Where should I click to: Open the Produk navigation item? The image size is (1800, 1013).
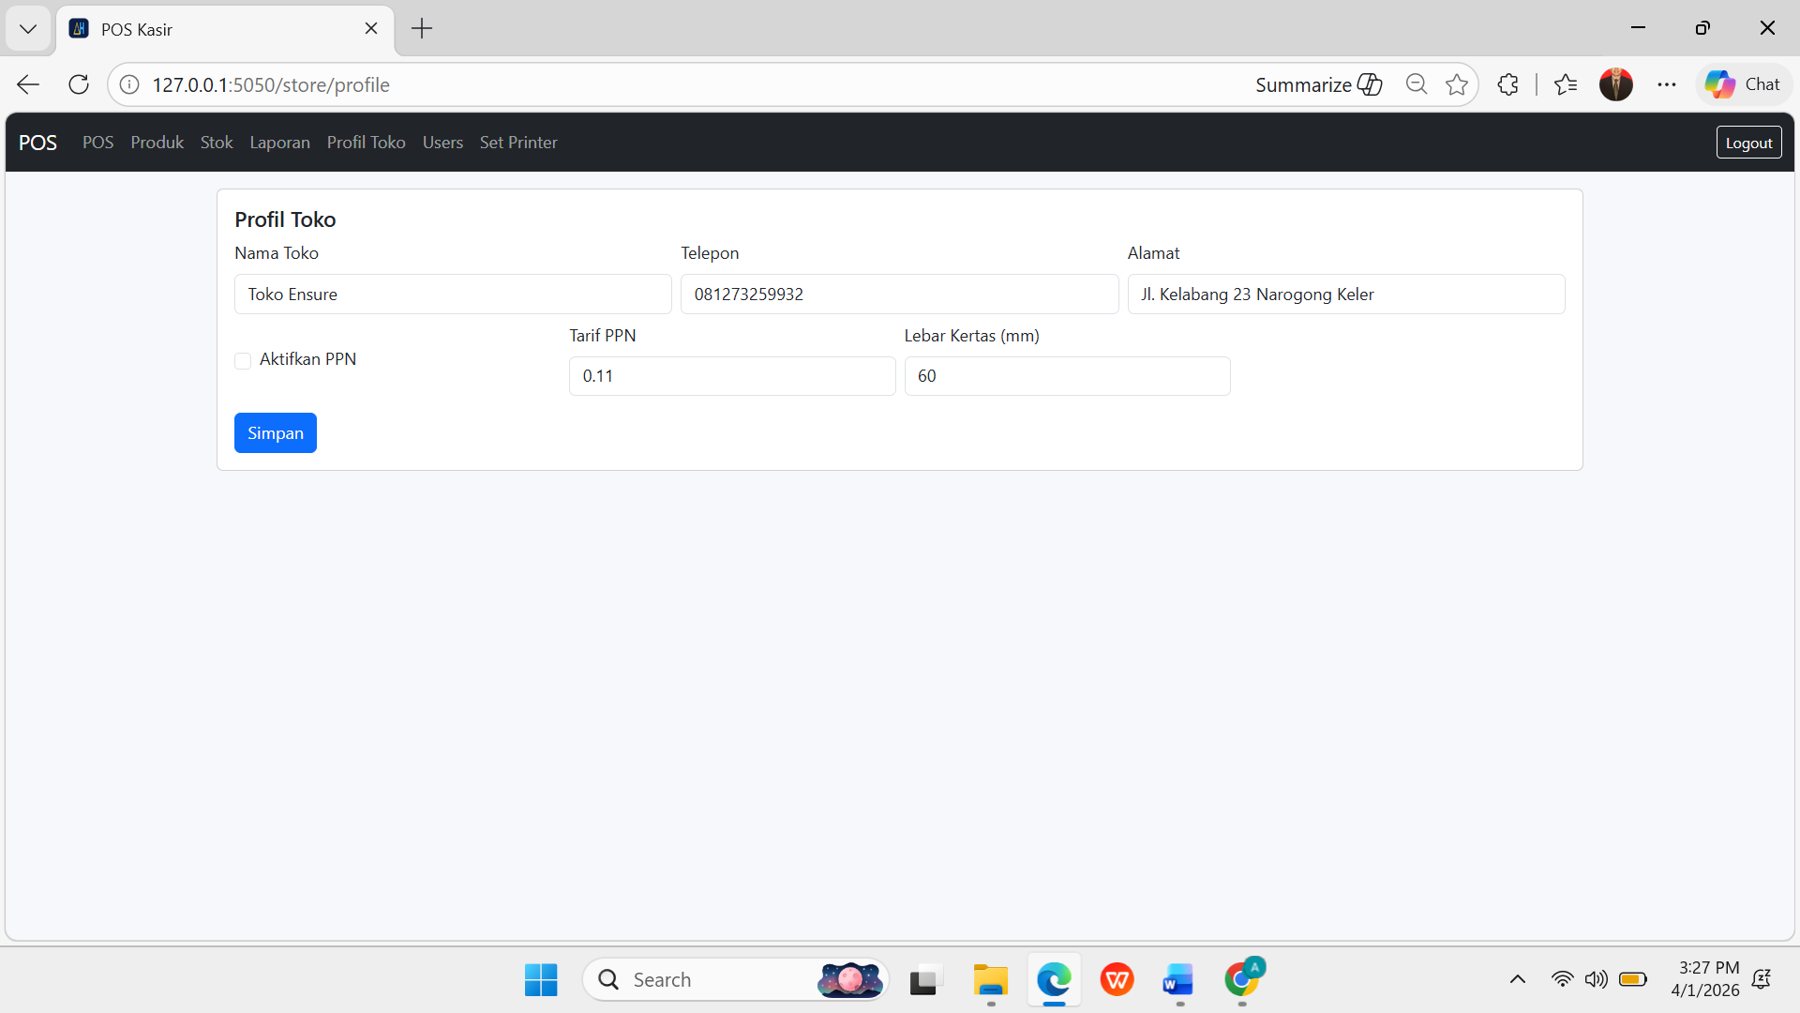click(156, 142)
